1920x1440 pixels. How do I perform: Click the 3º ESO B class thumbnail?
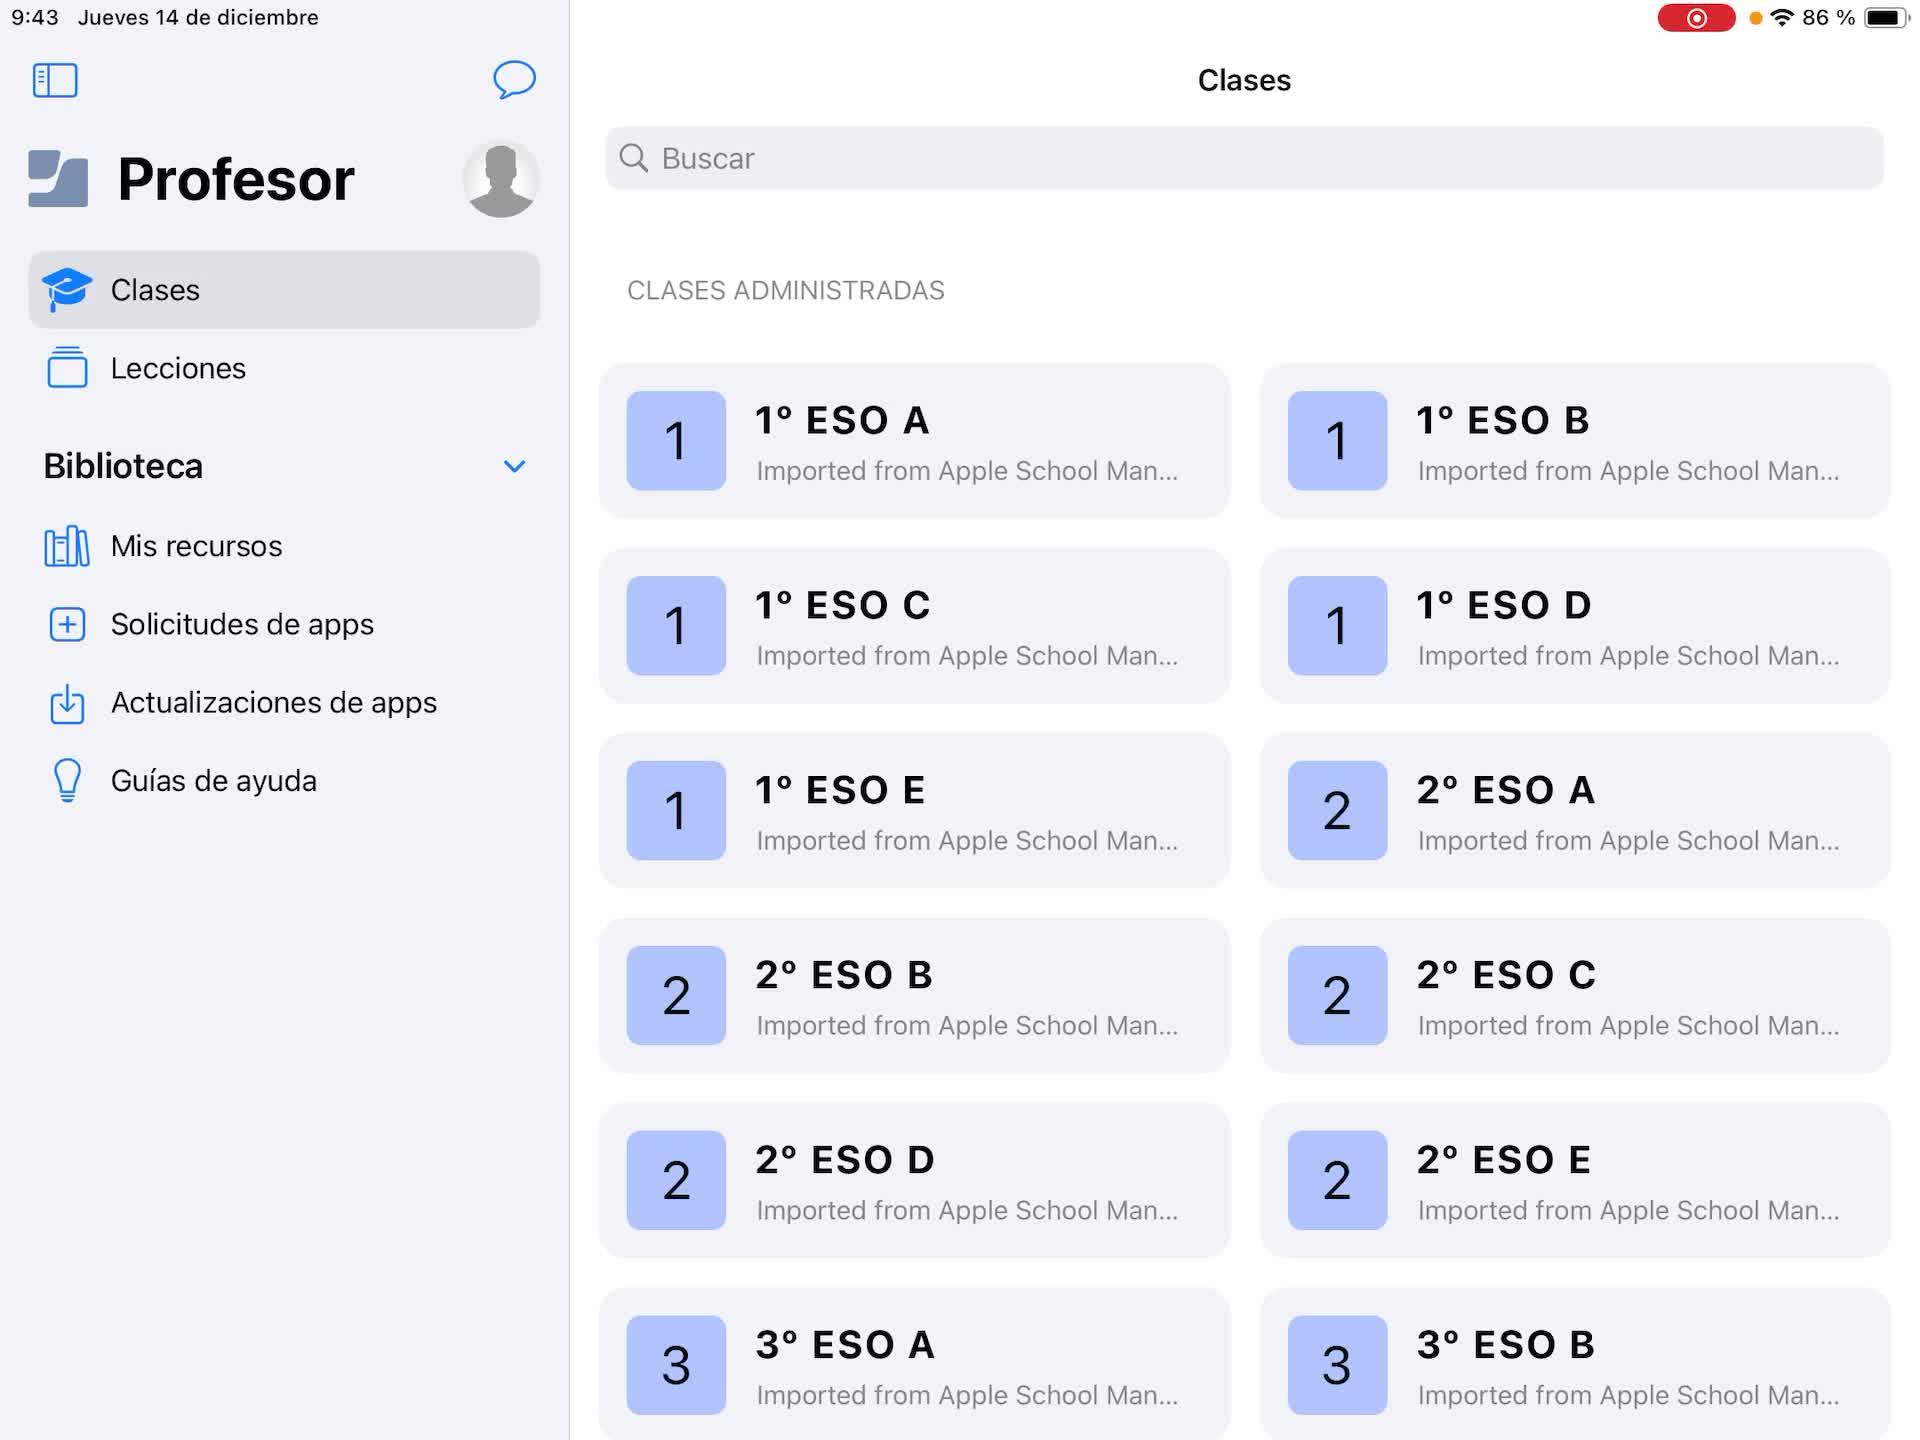coord(1337,1365)
